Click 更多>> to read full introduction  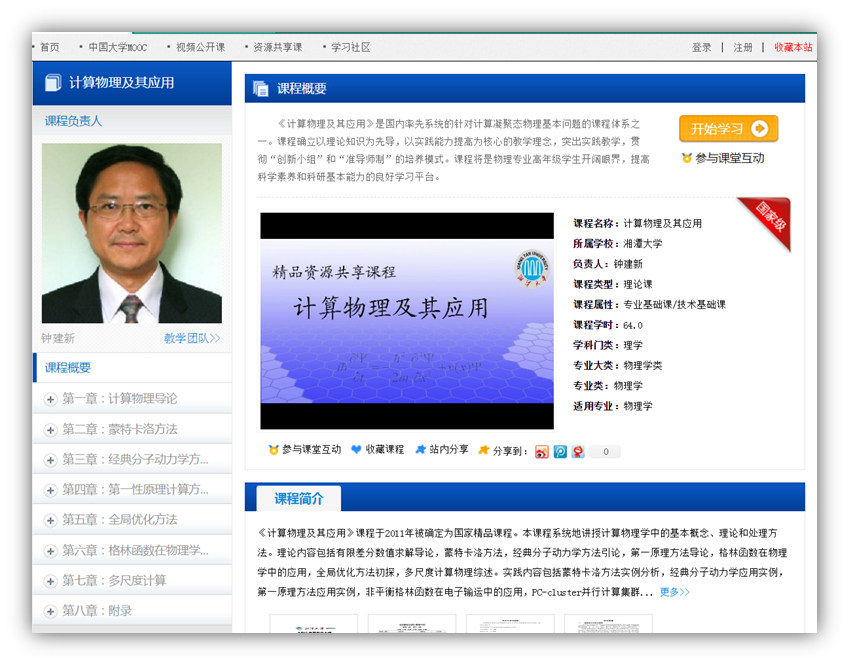click(x=674, y=592)
